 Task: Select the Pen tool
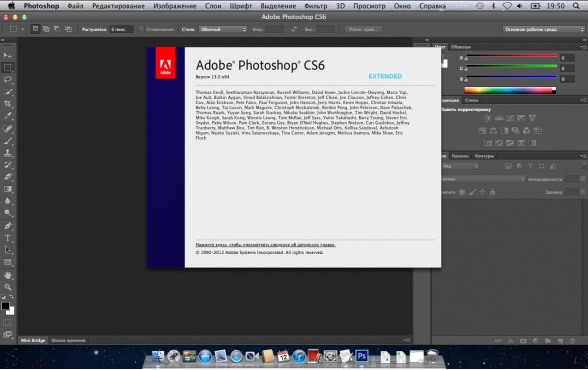pyautogui.click(x=8, y=226)
